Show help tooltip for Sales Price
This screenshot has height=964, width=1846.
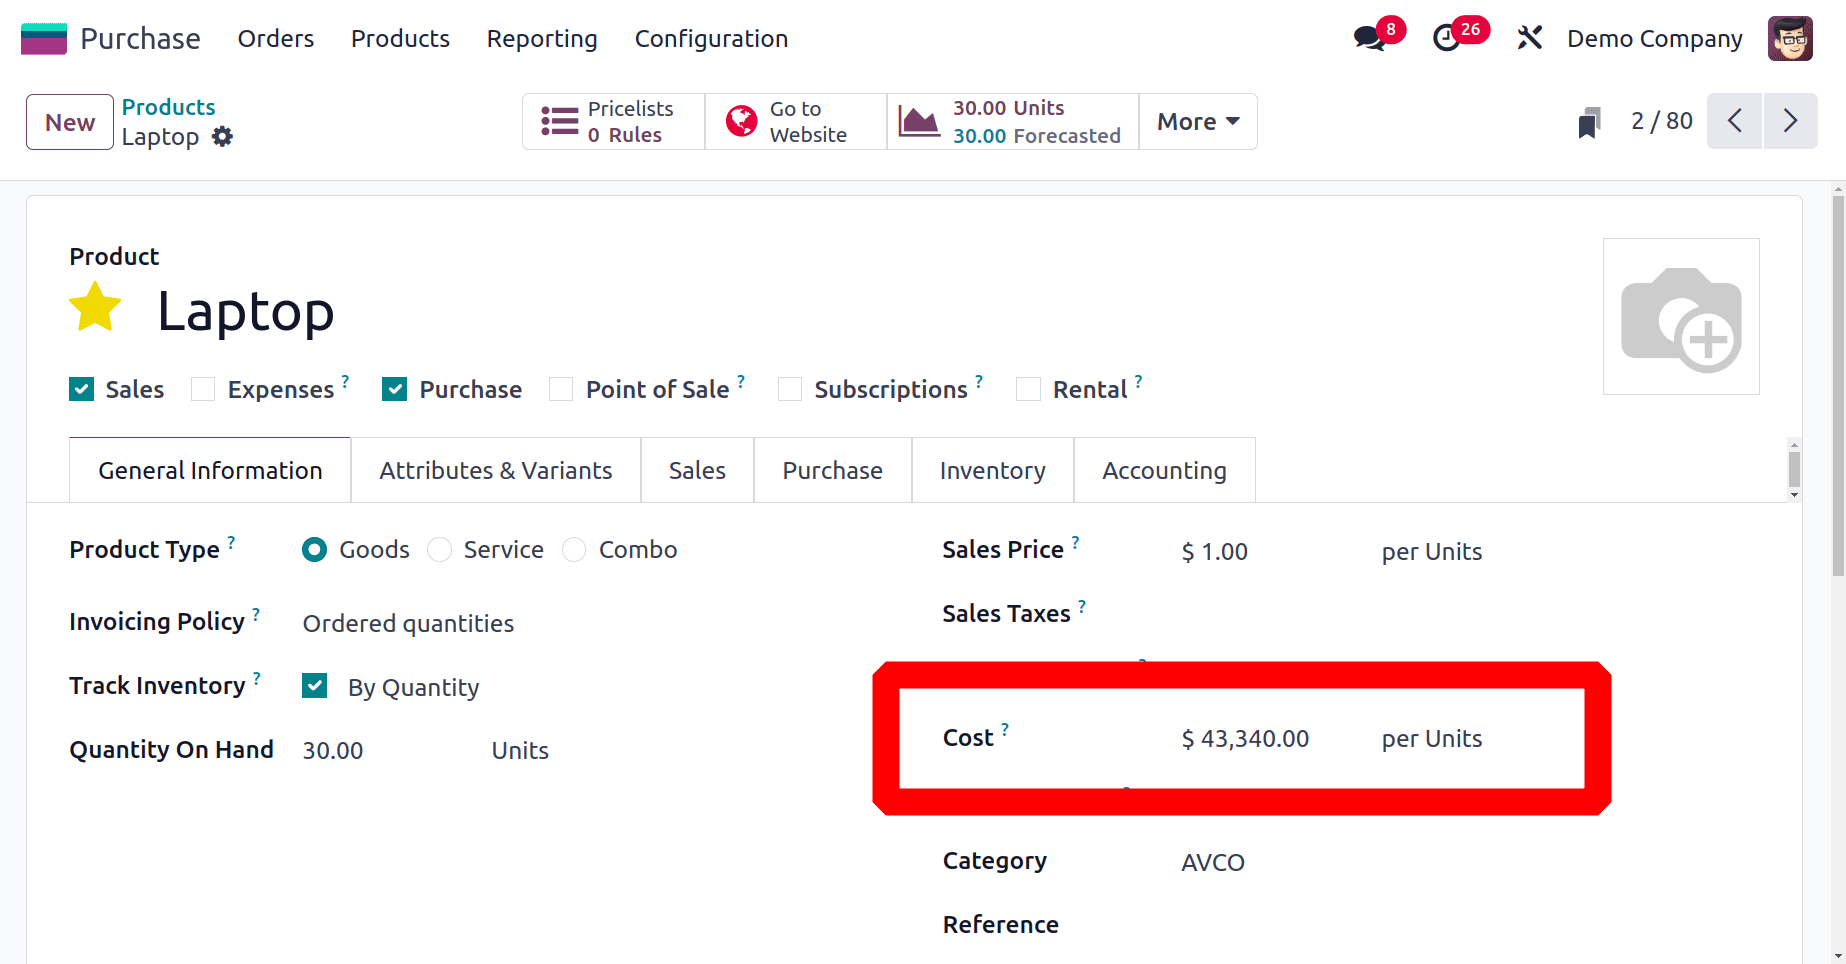click(x=1075, y=541)
